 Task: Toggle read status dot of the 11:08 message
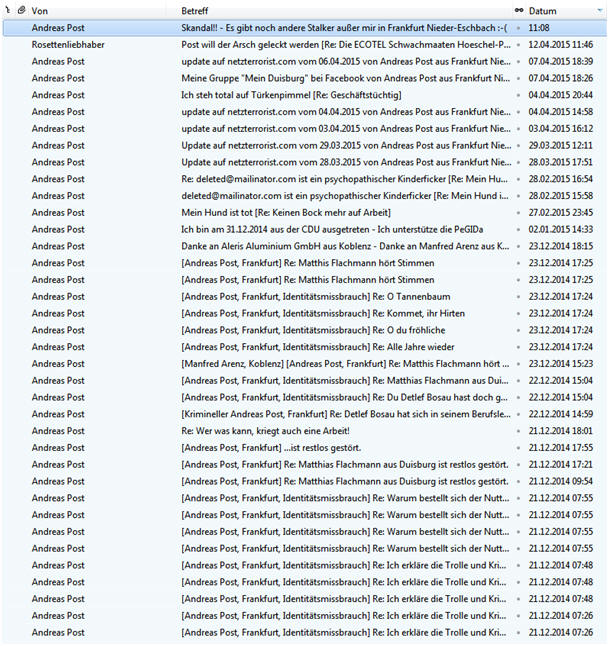(x=518, y=28)
